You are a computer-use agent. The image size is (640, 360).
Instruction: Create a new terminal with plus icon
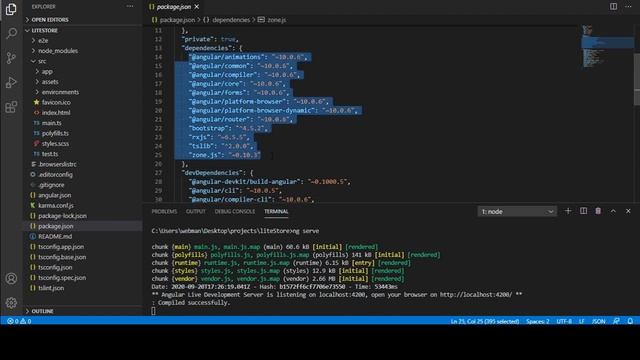point(568,211)
